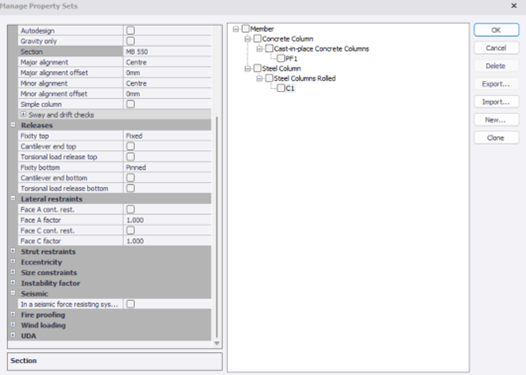The height and width of the screenshot is (375, 526).
Task: Change Fixity bottom value Pinned
Action: [167, 167]
